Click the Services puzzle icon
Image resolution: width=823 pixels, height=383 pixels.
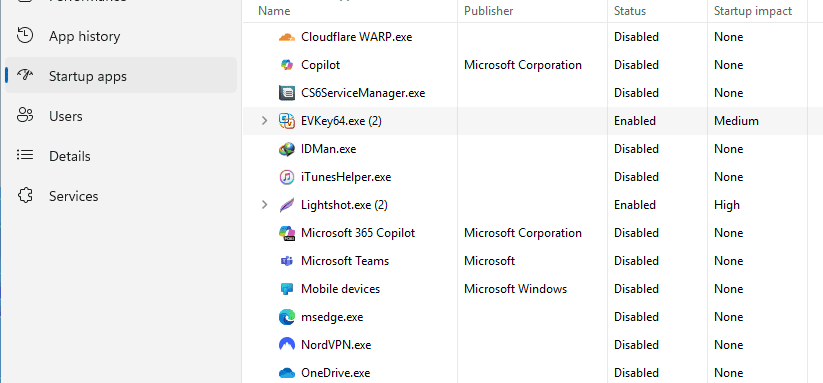pyautogui.click(x=25, y=196)
